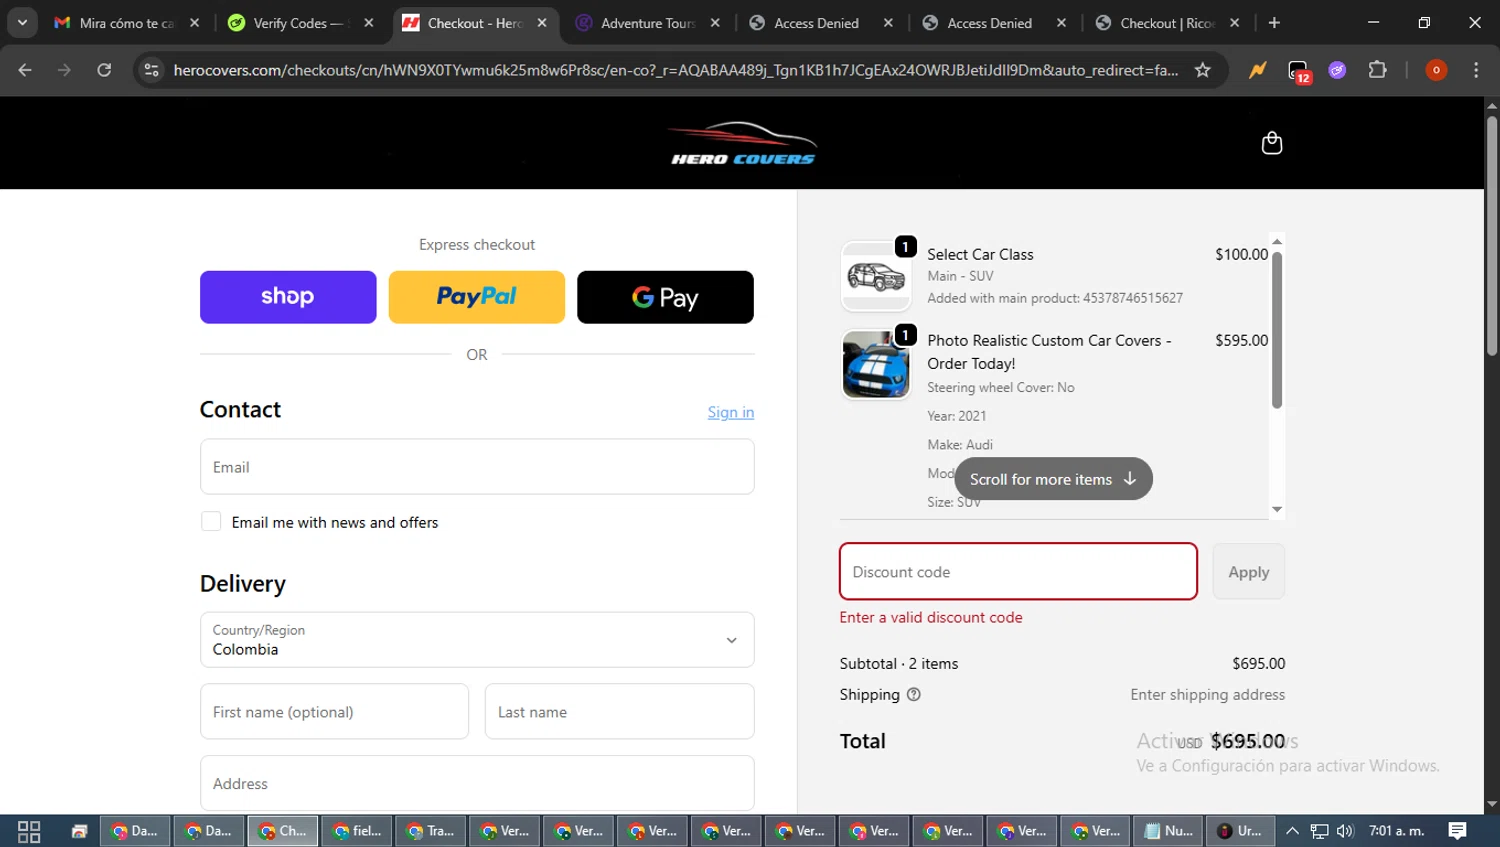Close the Adventure Tours tab

tap(715, 23)
